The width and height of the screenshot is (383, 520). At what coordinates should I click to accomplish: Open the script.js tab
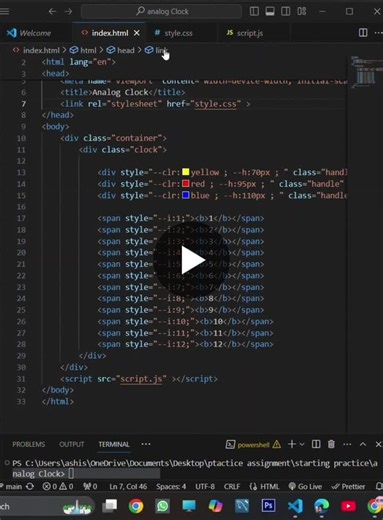click(249, 33)
